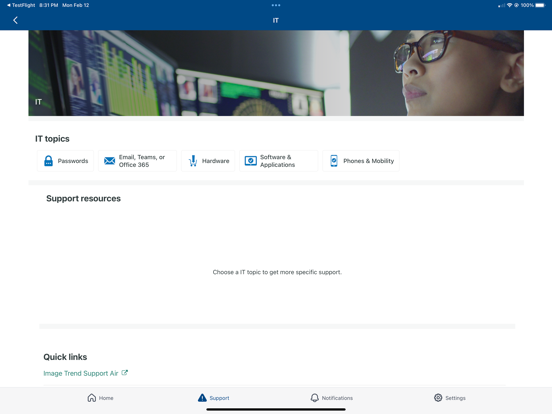Click the Home house icon
552x414 pixels.
pyautogui.click(x=92, y=398)
